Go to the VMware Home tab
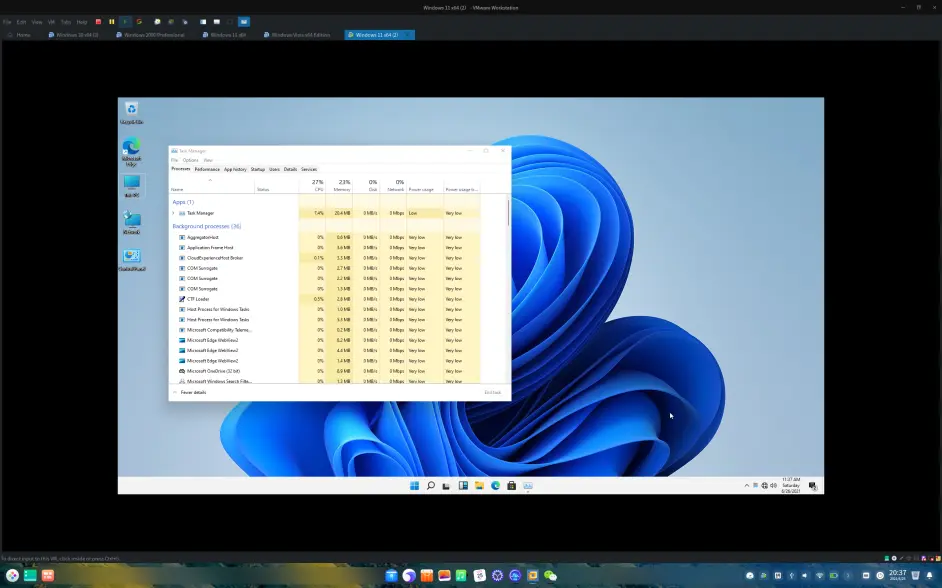Viewport: 942px width, 588px height. 19,35
